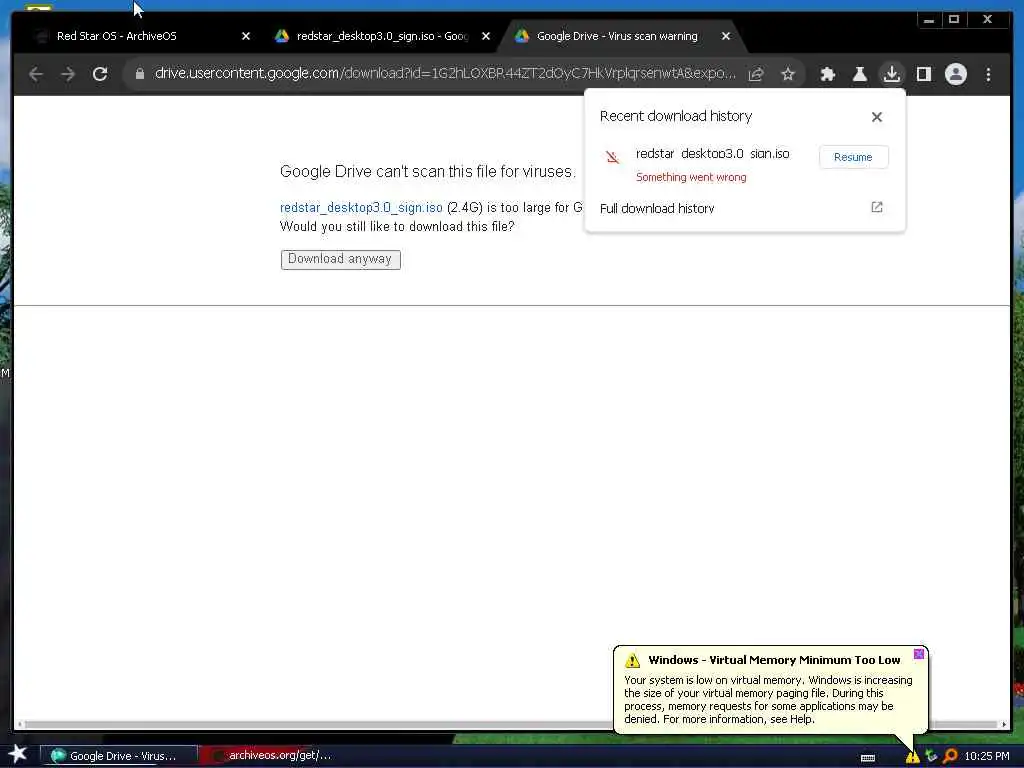Close the Virus scan warning tab
This screenshot has width=1024, height=768.
tap(726, 37)
